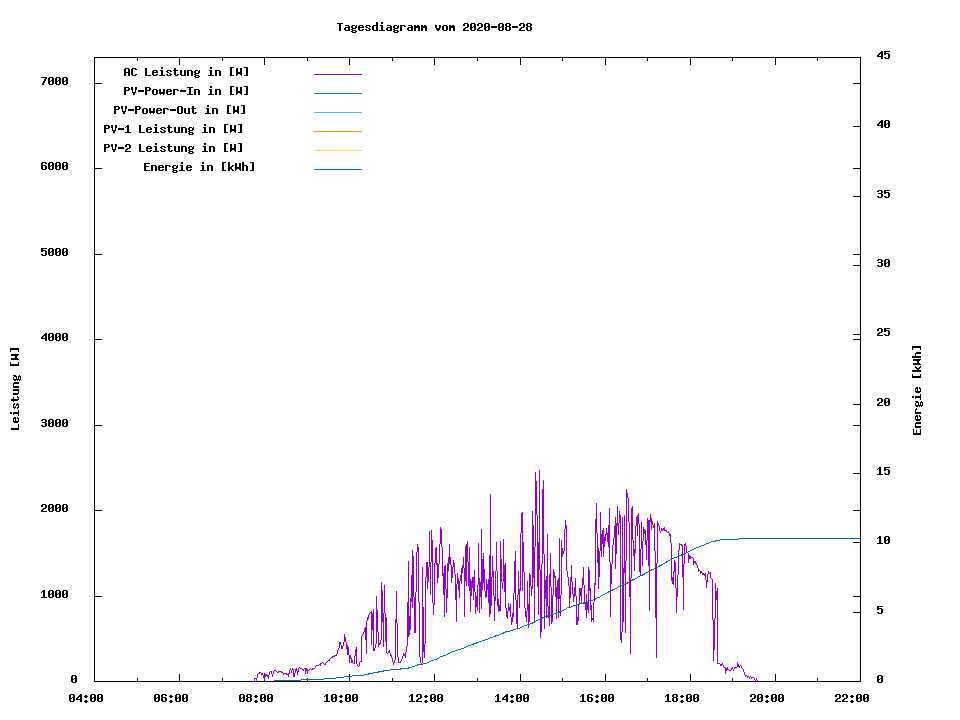Click the purple AC Leistung legend line
Screen dimensions: 960x720
coord(337,74)
